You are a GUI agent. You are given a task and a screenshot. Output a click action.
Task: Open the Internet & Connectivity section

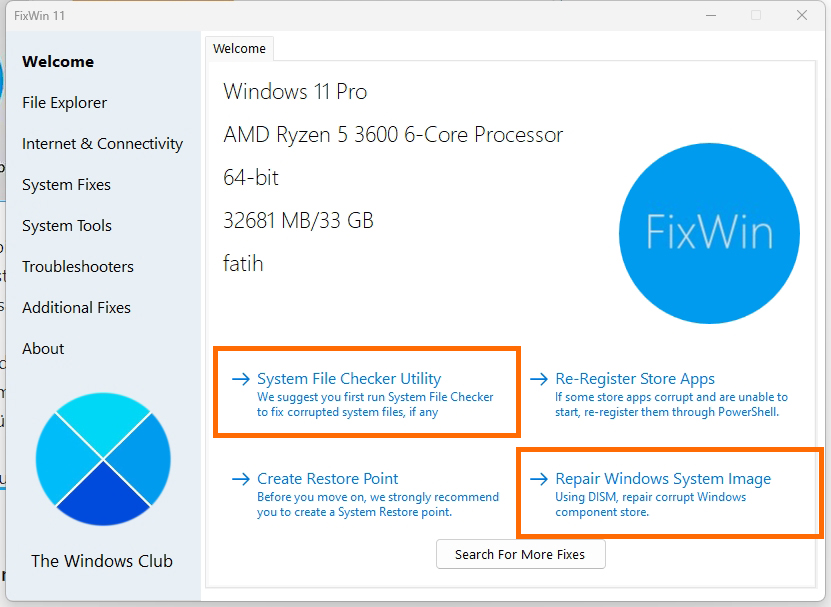pyautogui.click(x=103, y=144)
